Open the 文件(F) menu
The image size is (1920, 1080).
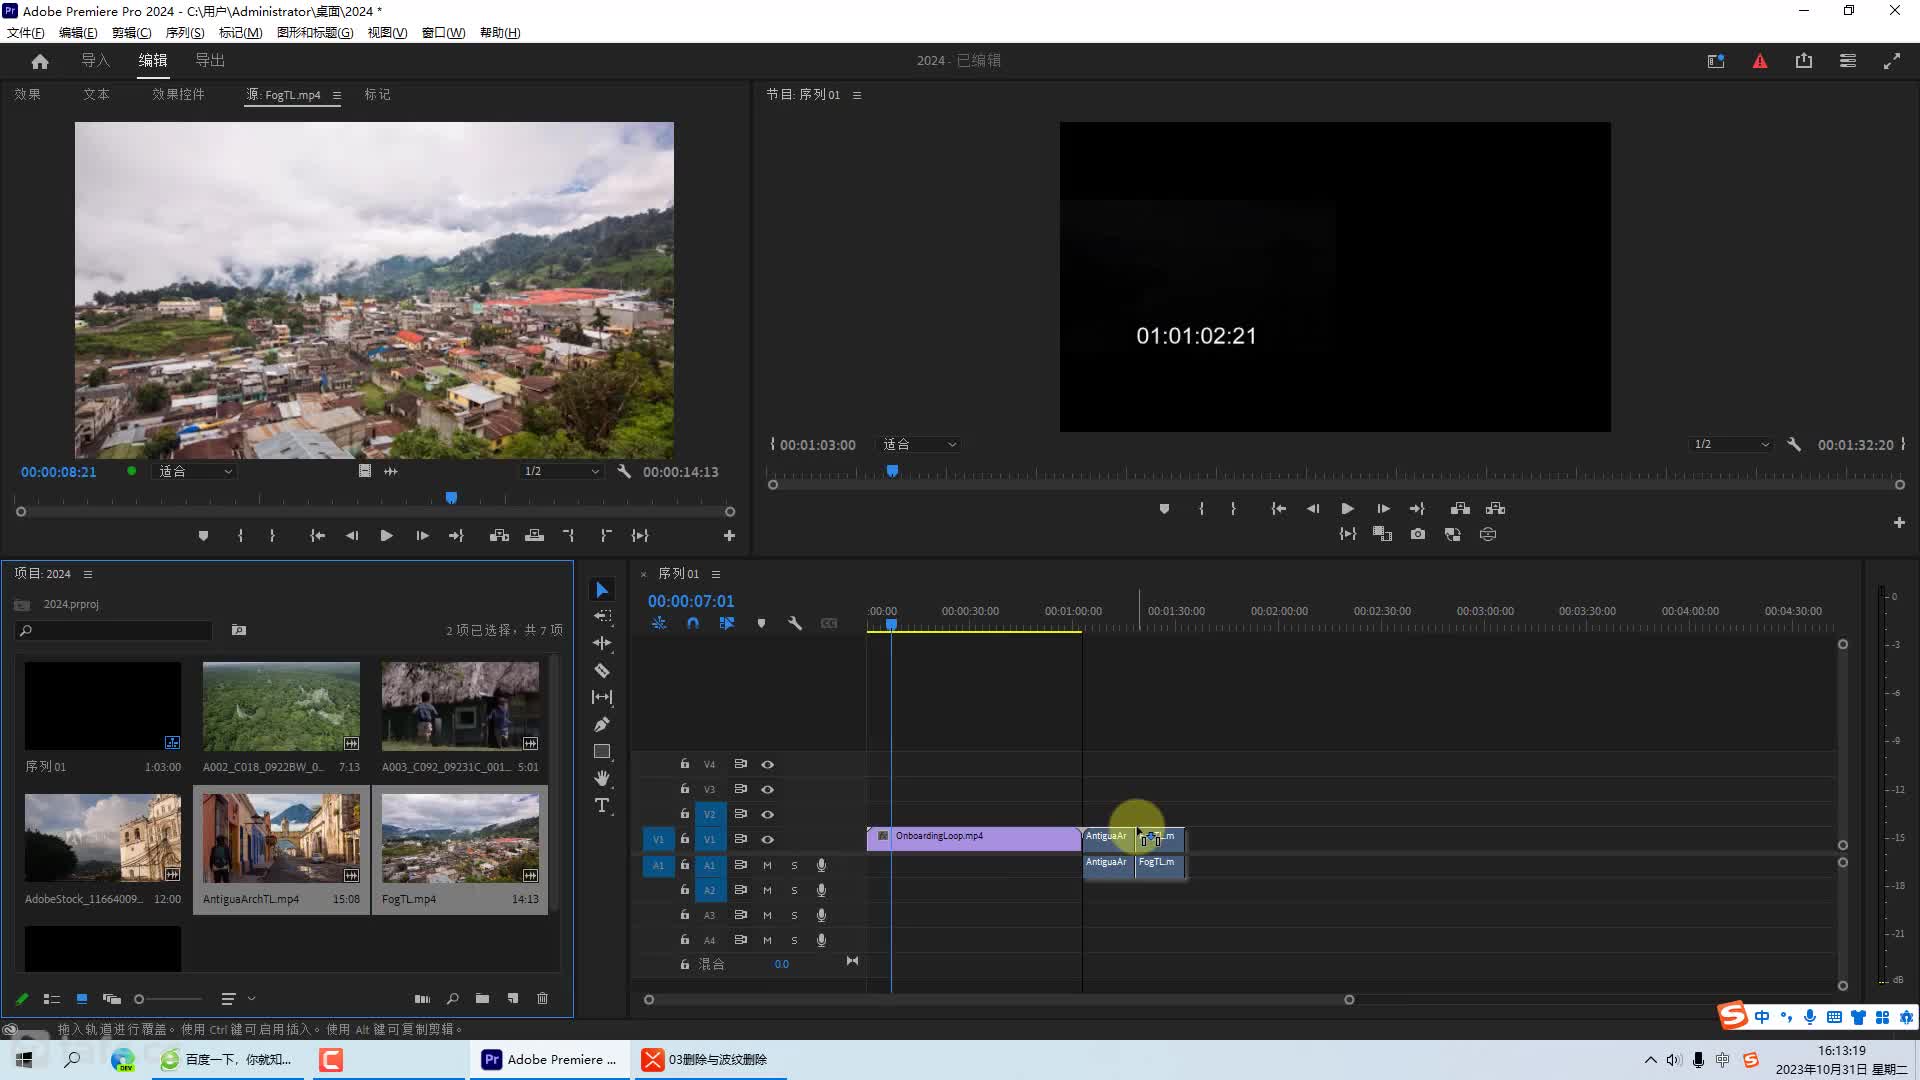25,33
